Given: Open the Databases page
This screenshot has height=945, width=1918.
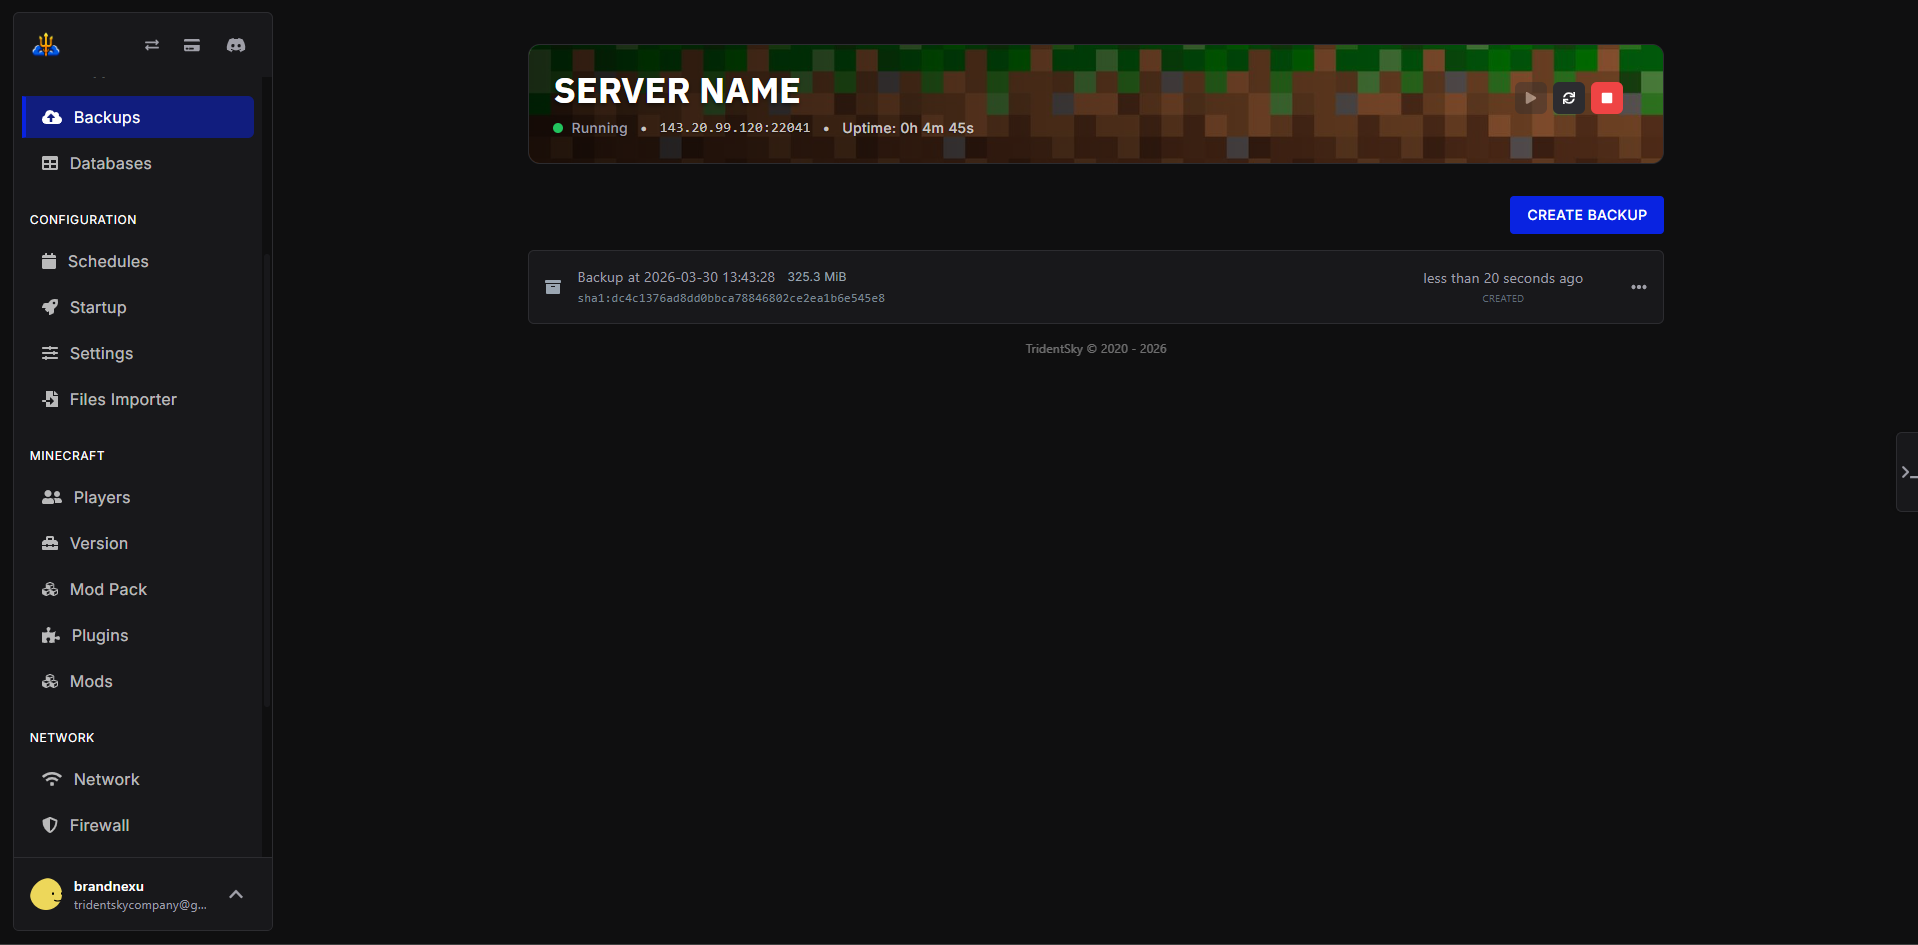Looking at the screenshot, I should (110, 163).
